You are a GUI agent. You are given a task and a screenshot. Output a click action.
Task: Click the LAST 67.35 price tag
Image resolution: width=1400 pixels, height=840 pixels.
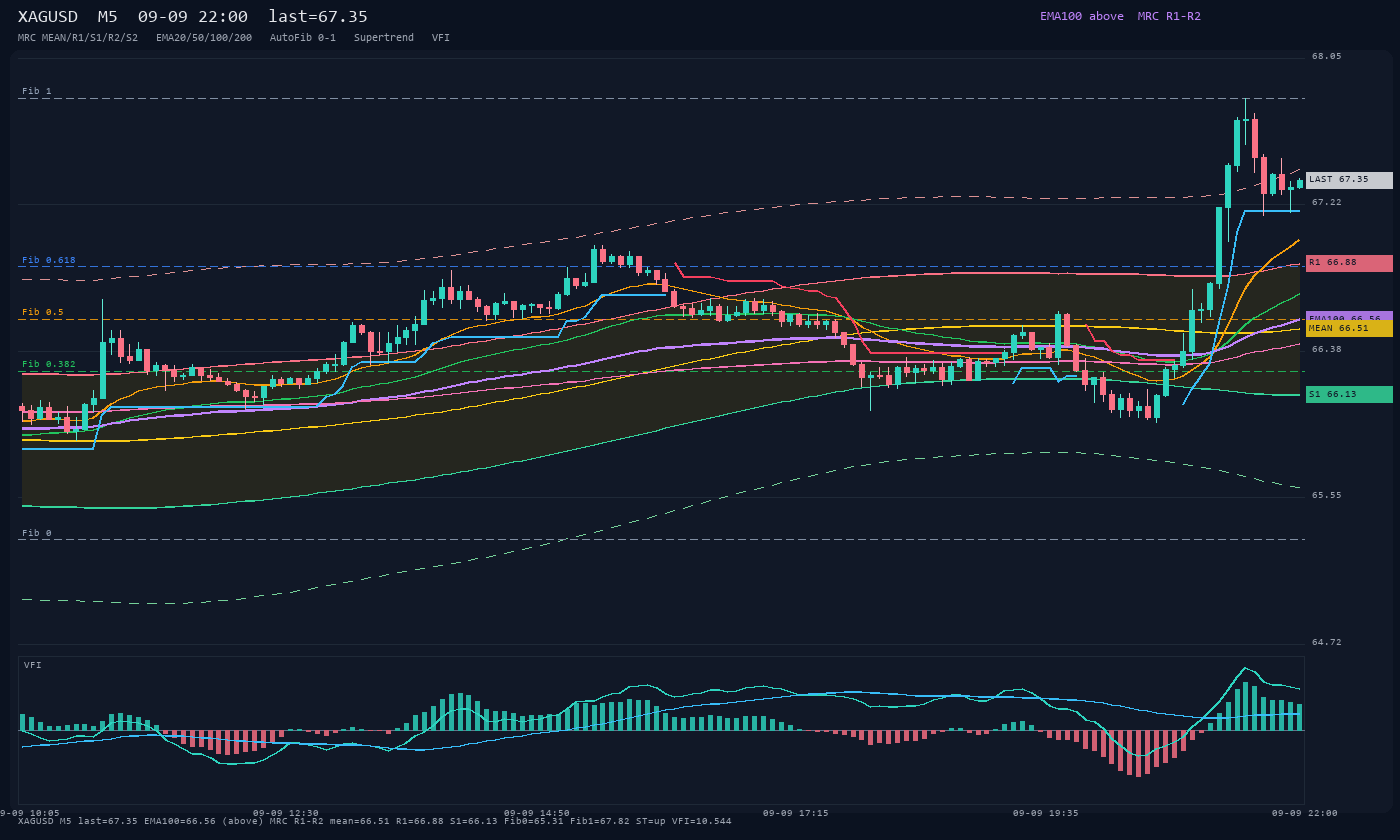[x=1349, y=180]
